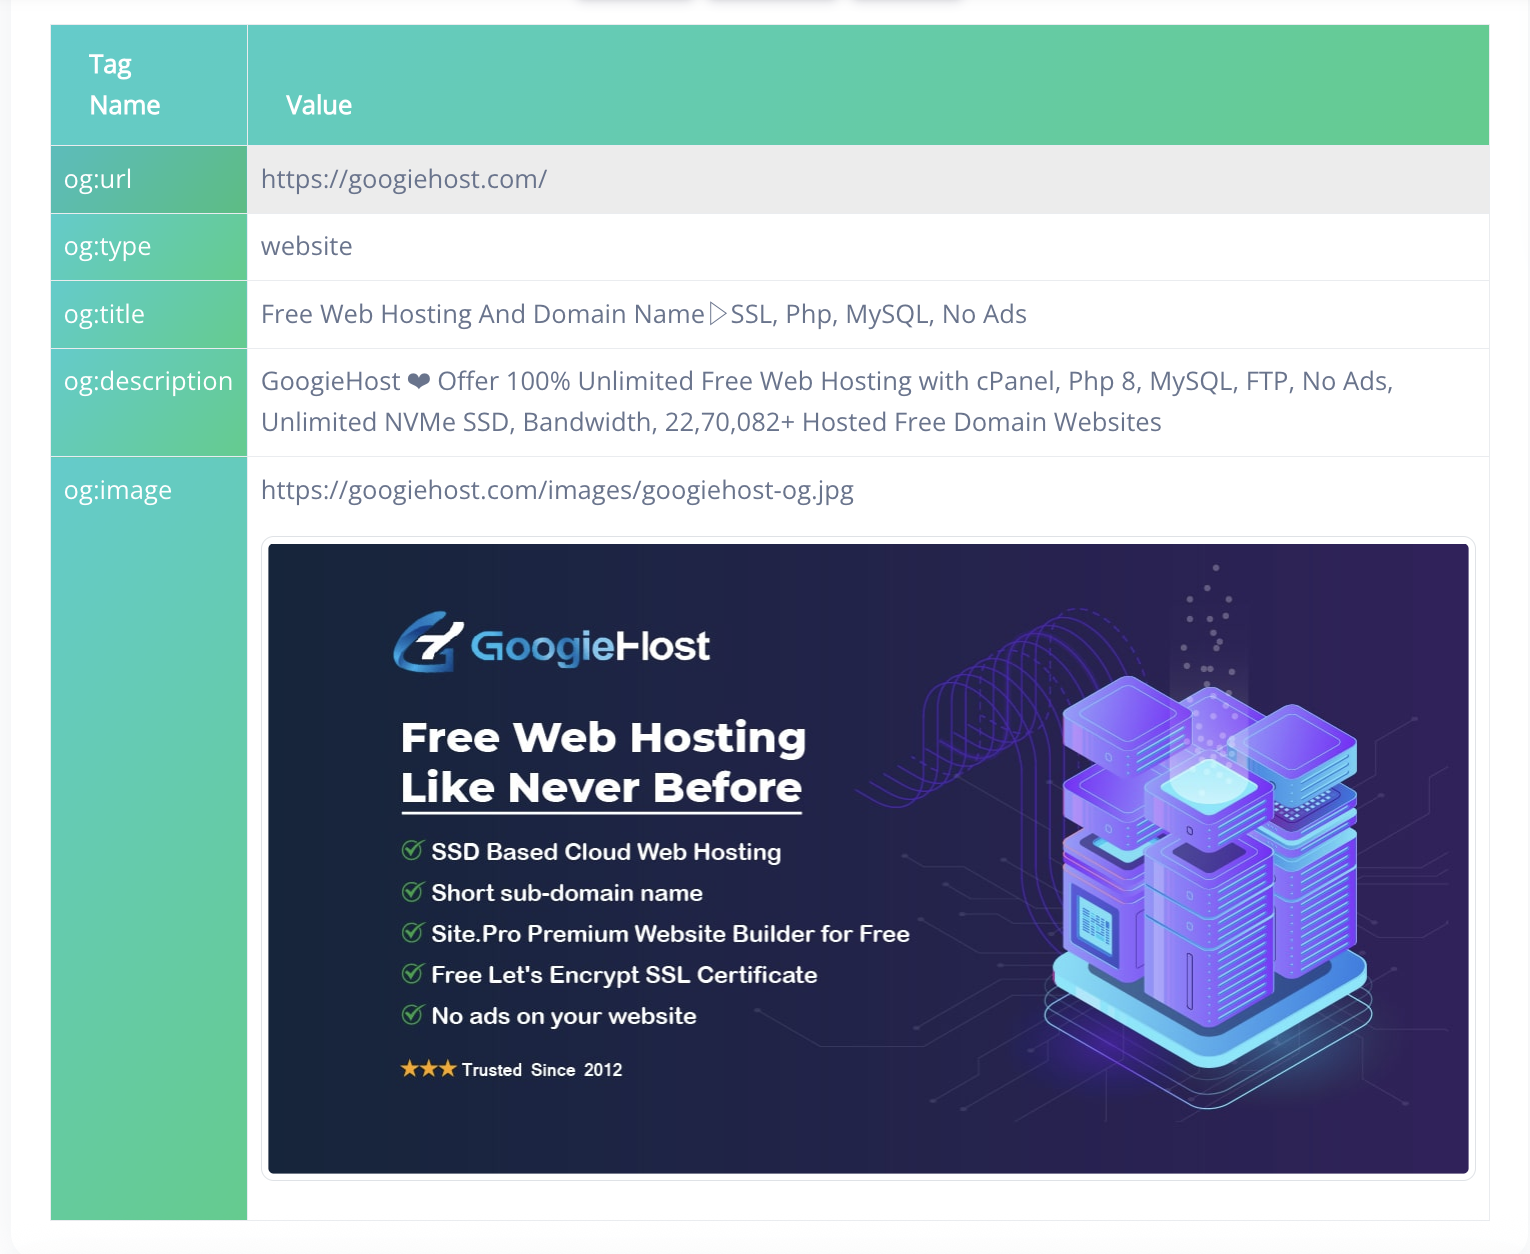Screen dimensions: 1530x1254
Task: Click the triangle symbol in the og:title value
Action: [x=716, y=313]
